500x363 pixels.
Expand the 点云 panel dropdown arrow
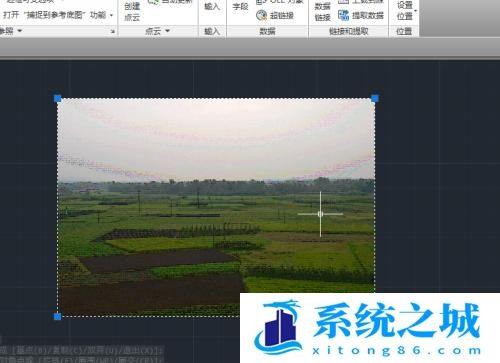tap(167, 31)
